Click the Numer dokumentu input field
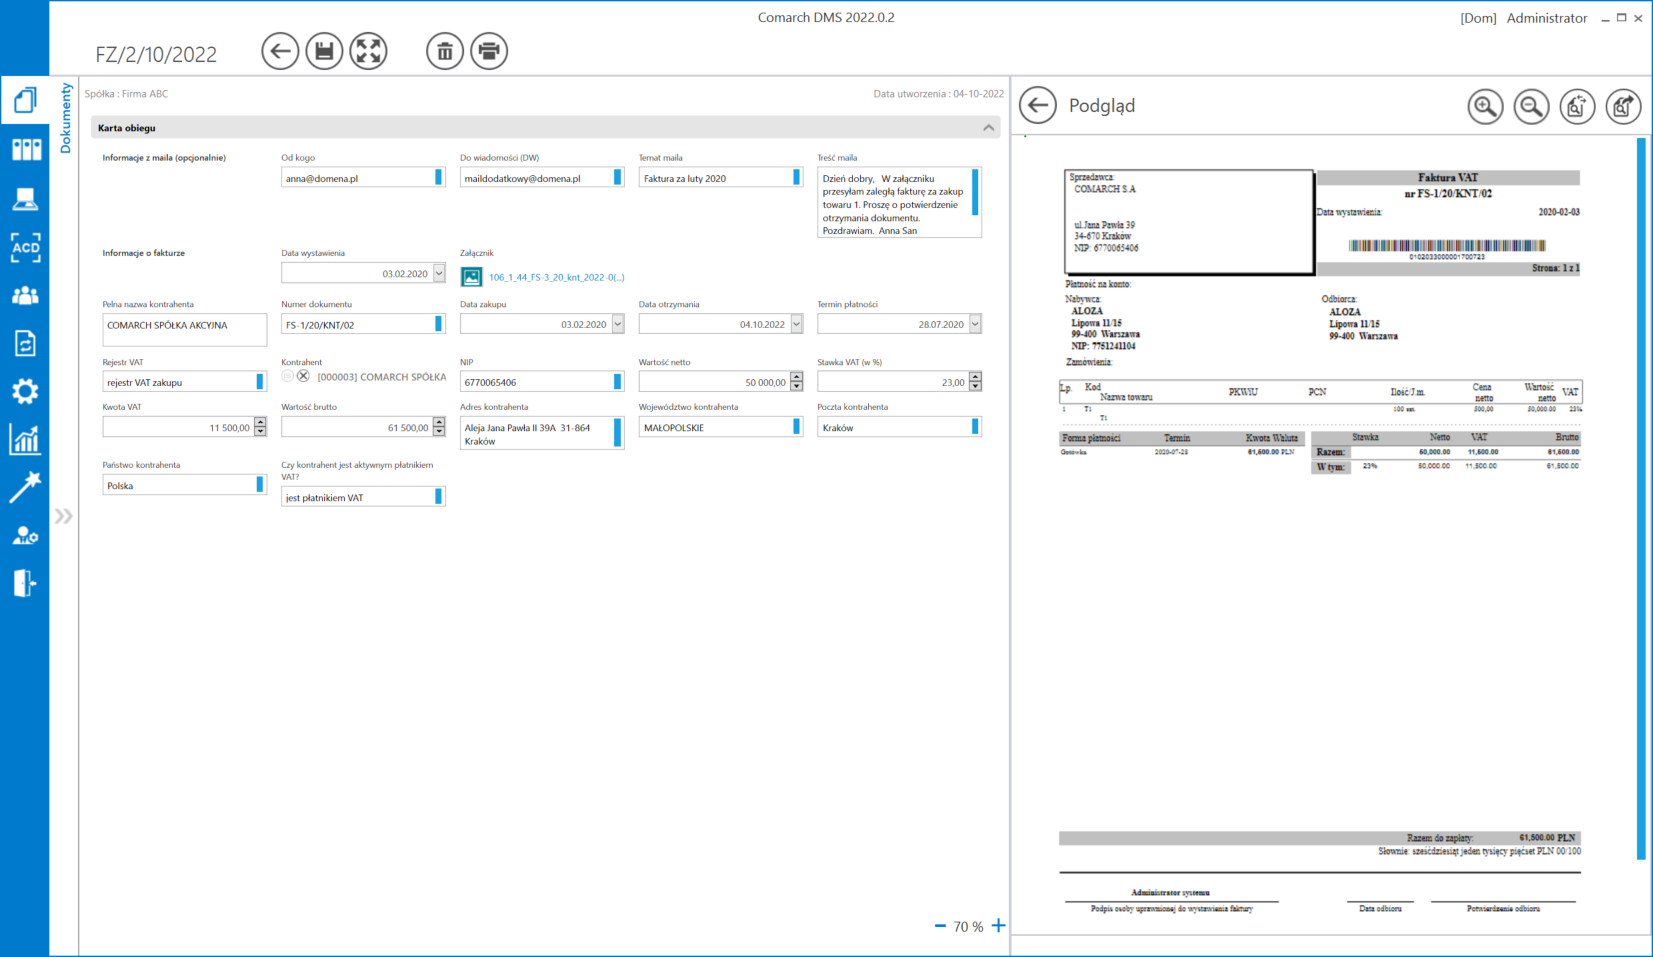 click(357, 325)
